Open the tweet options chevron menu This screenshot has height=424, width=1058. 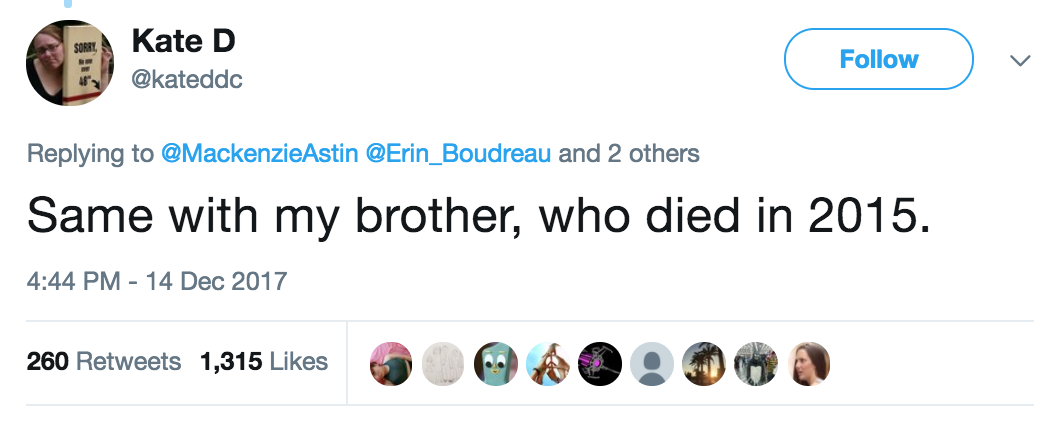[1020, 60]
